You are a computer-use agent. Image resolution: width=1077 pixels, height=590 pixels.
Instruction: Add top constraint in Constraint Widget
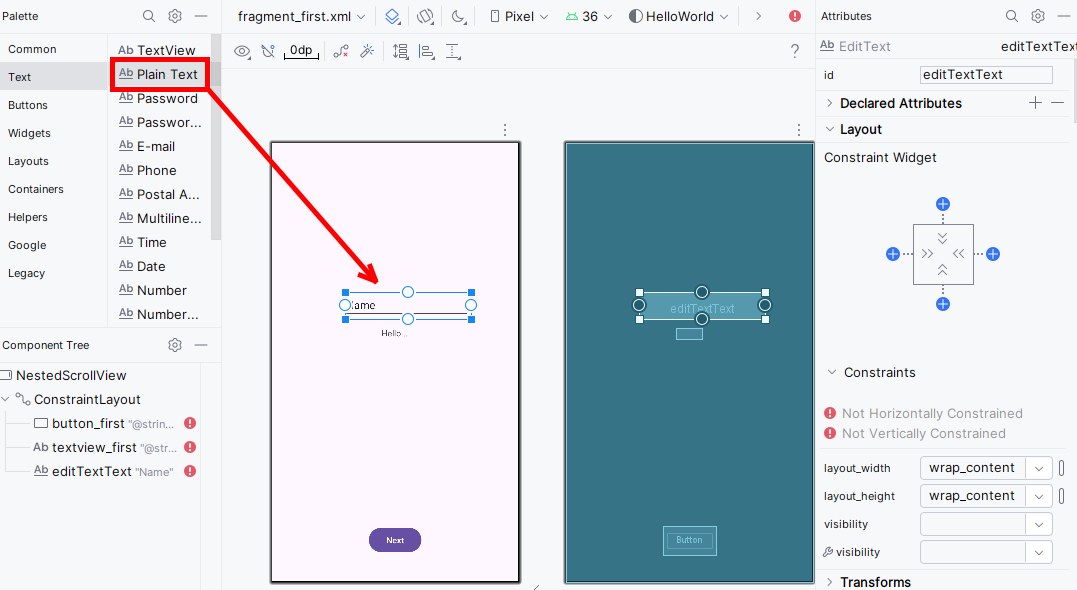coord(942,204)
